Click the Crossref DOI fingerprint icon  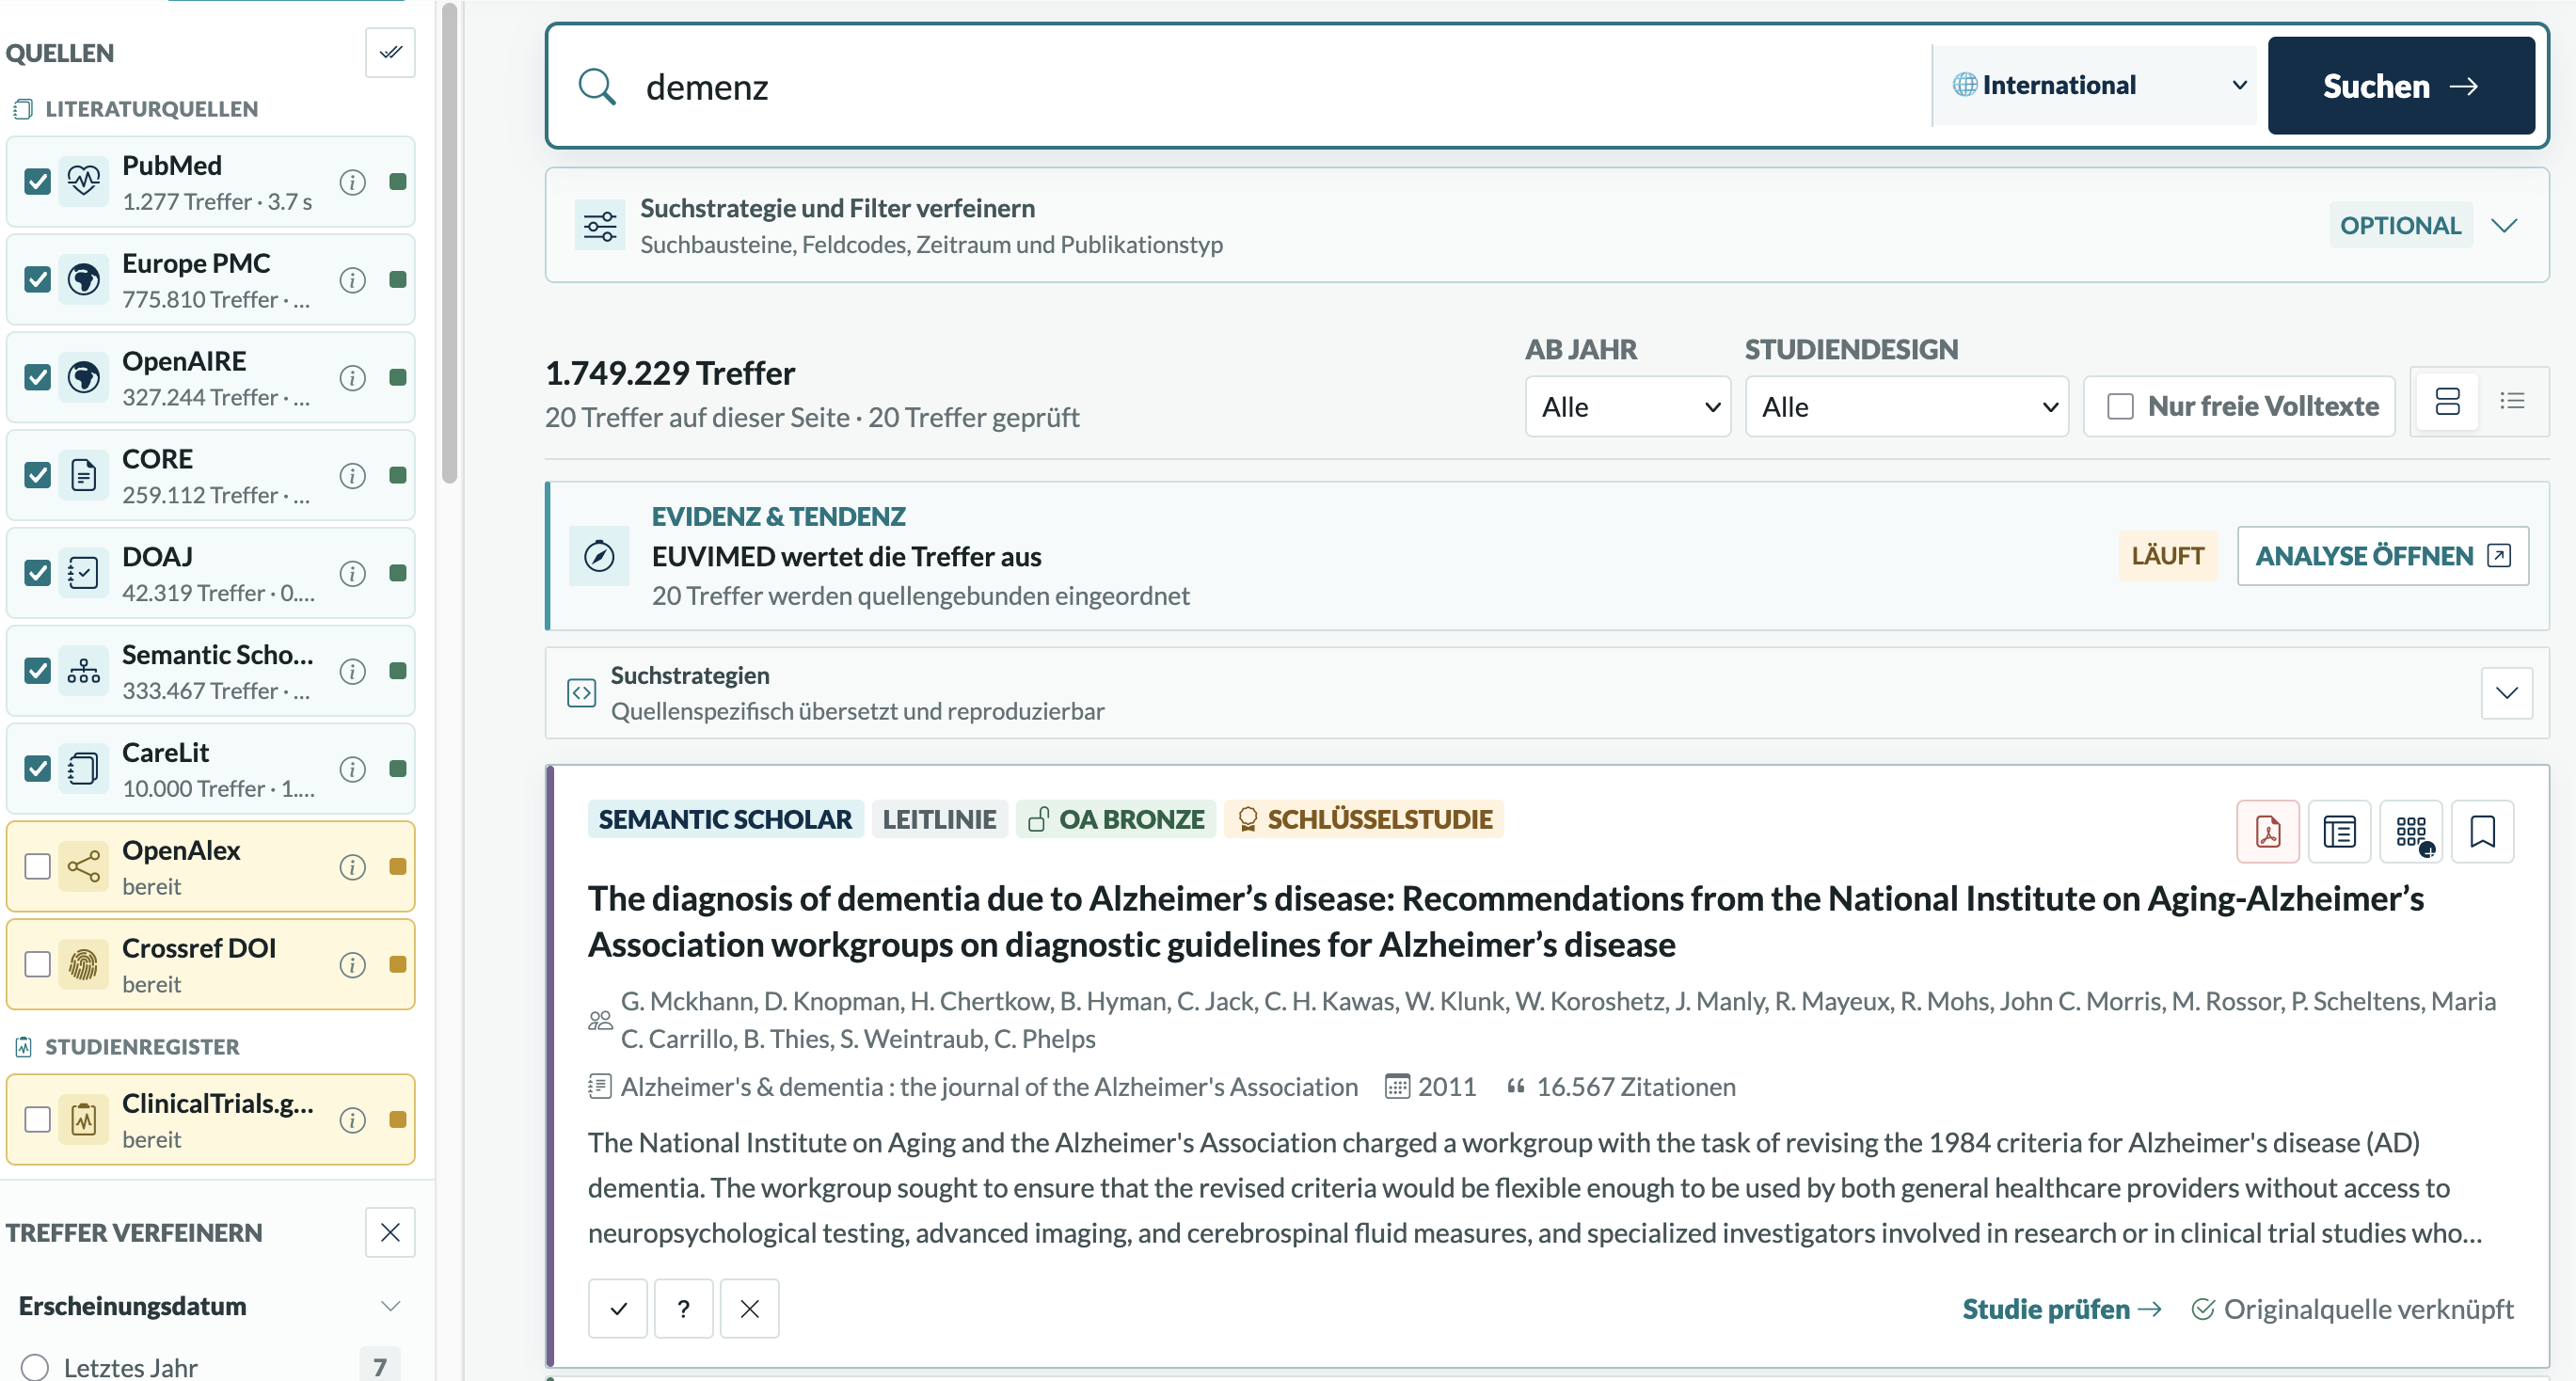pos(84,964)
